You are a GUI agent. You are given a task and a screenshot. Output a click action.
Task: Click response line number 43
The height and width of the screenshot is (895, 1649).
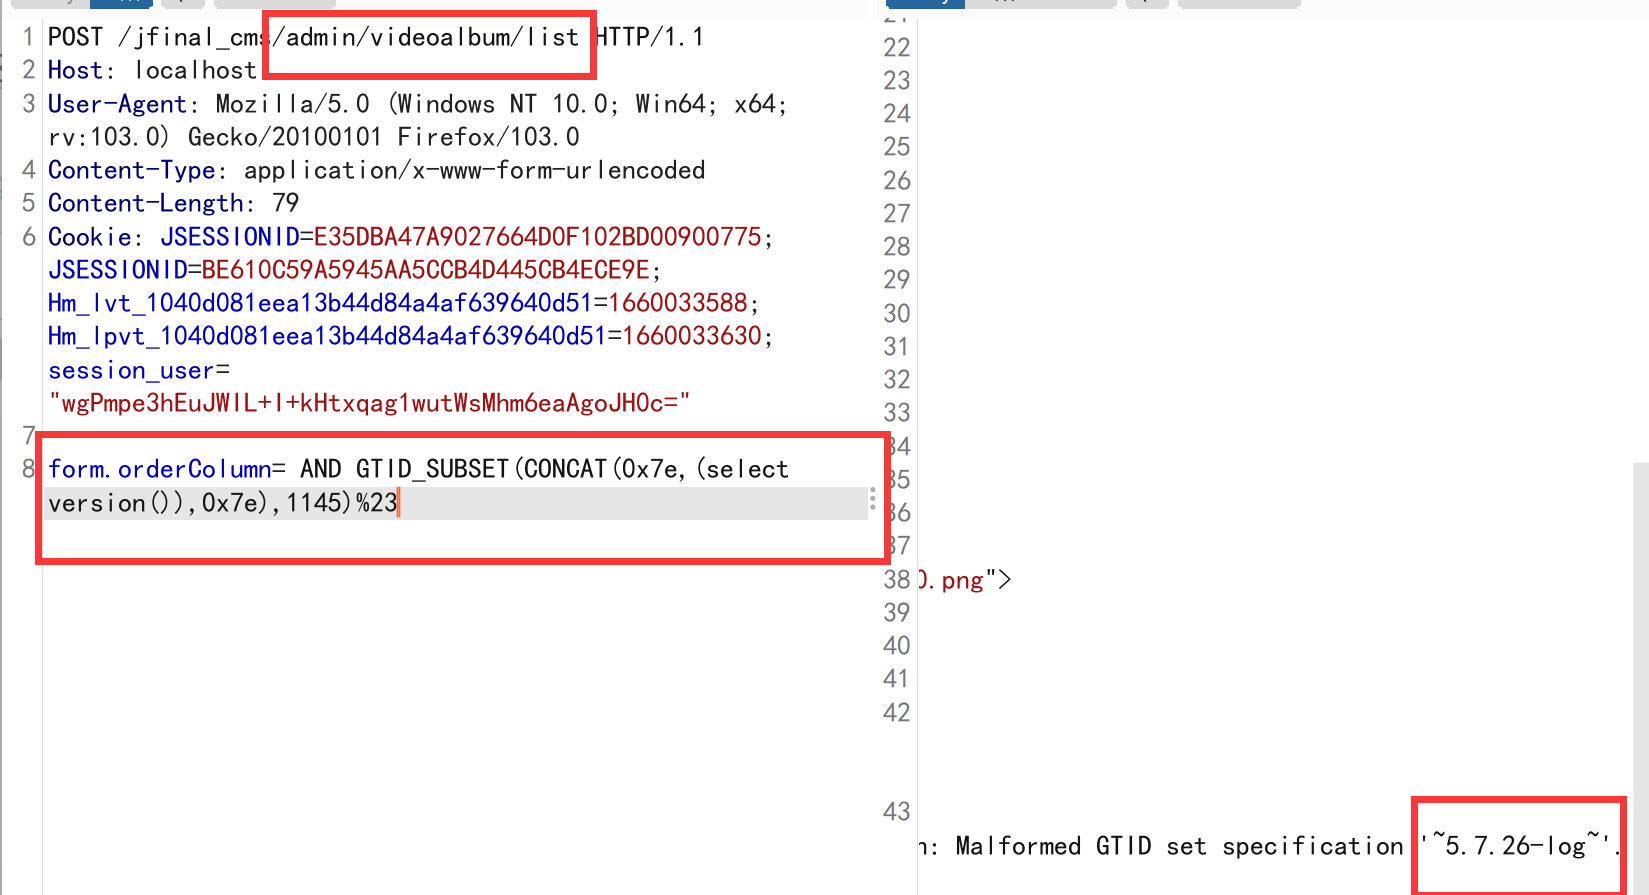897,812
